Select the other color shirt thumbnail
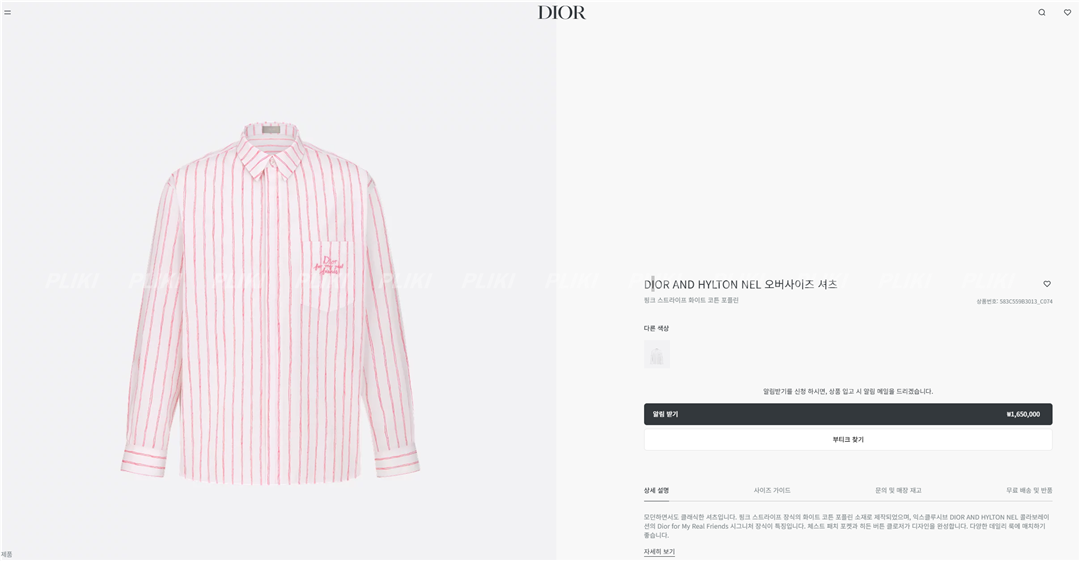Viewport: 1080px width, 561px height. point(656,354)
